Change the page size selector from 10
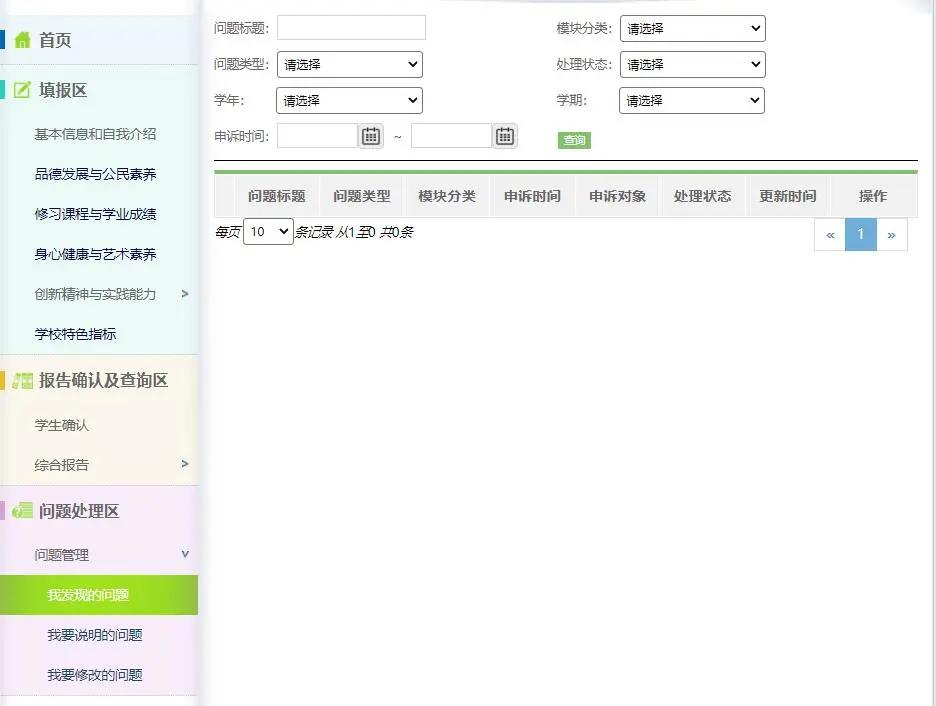Image resolution: width=936 pixels, height=706 pixels. coord(267,231)
